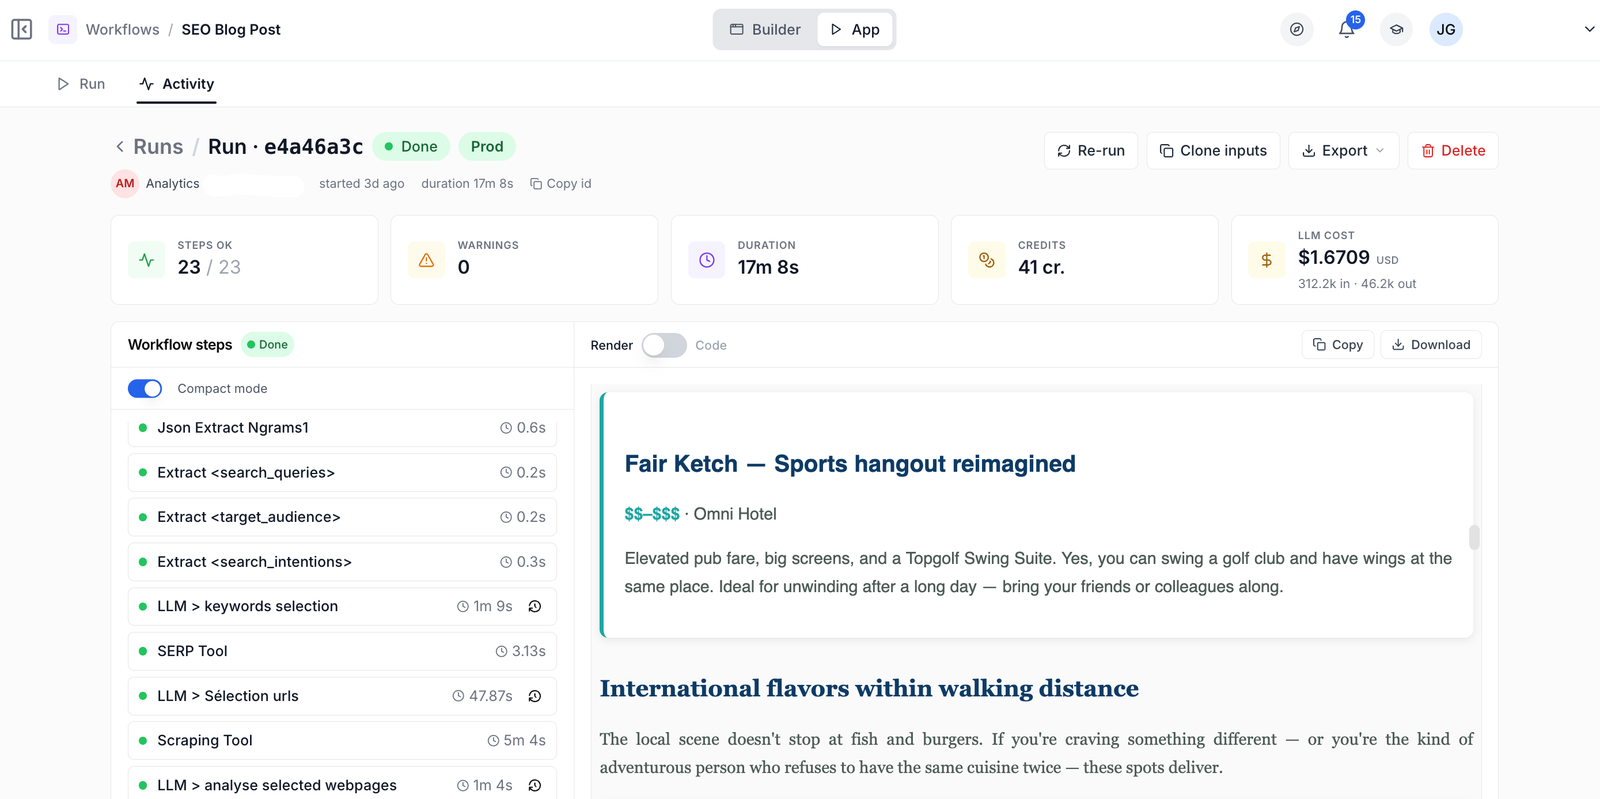Screen dimensions: 1600x799
Task: Select the Extract <search_intentions> step
Action: 342,562
